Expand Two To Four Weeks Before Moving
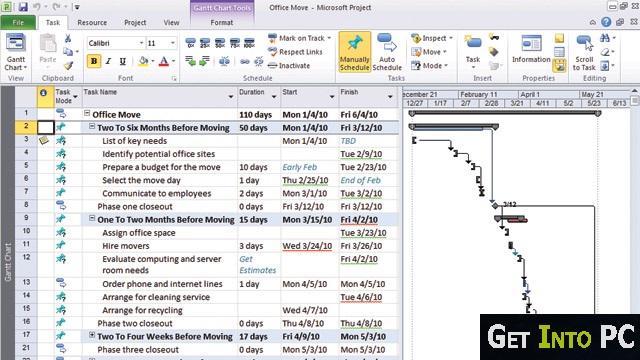640x360 pixels. (x=92, y=335)
